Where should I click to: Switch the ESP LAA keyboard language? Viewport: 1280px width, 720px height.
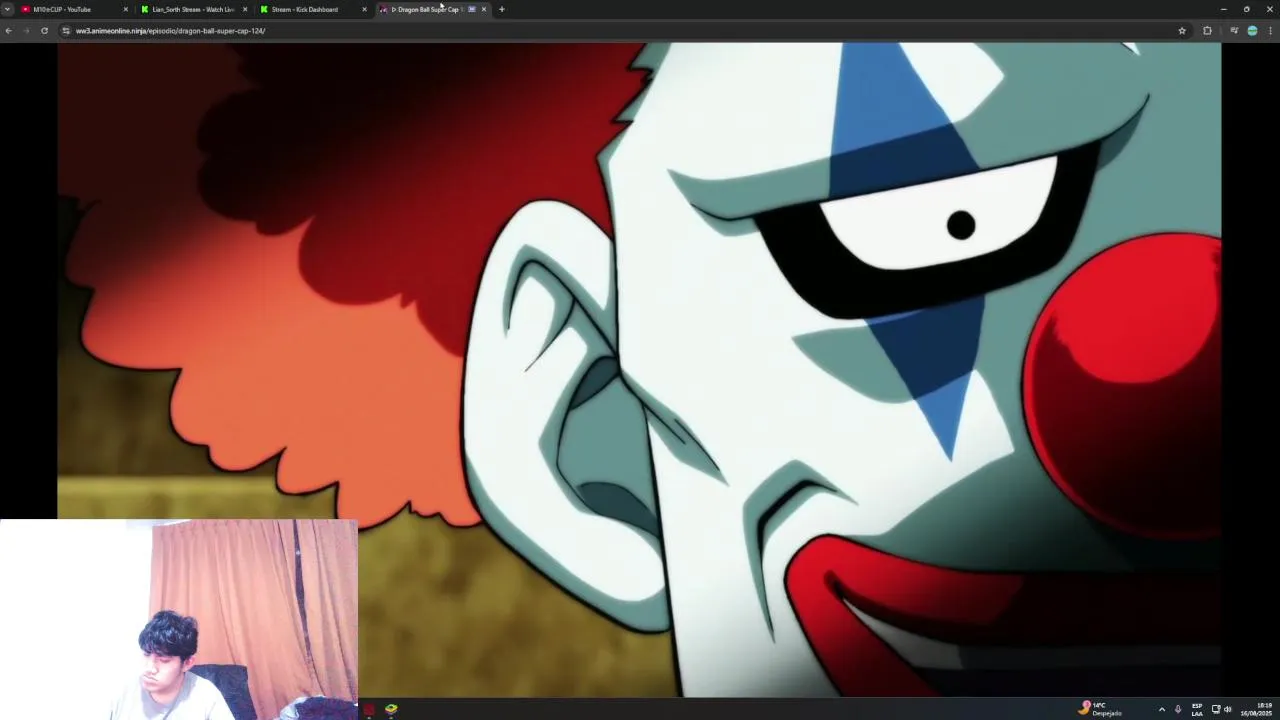pos(1197,709)
